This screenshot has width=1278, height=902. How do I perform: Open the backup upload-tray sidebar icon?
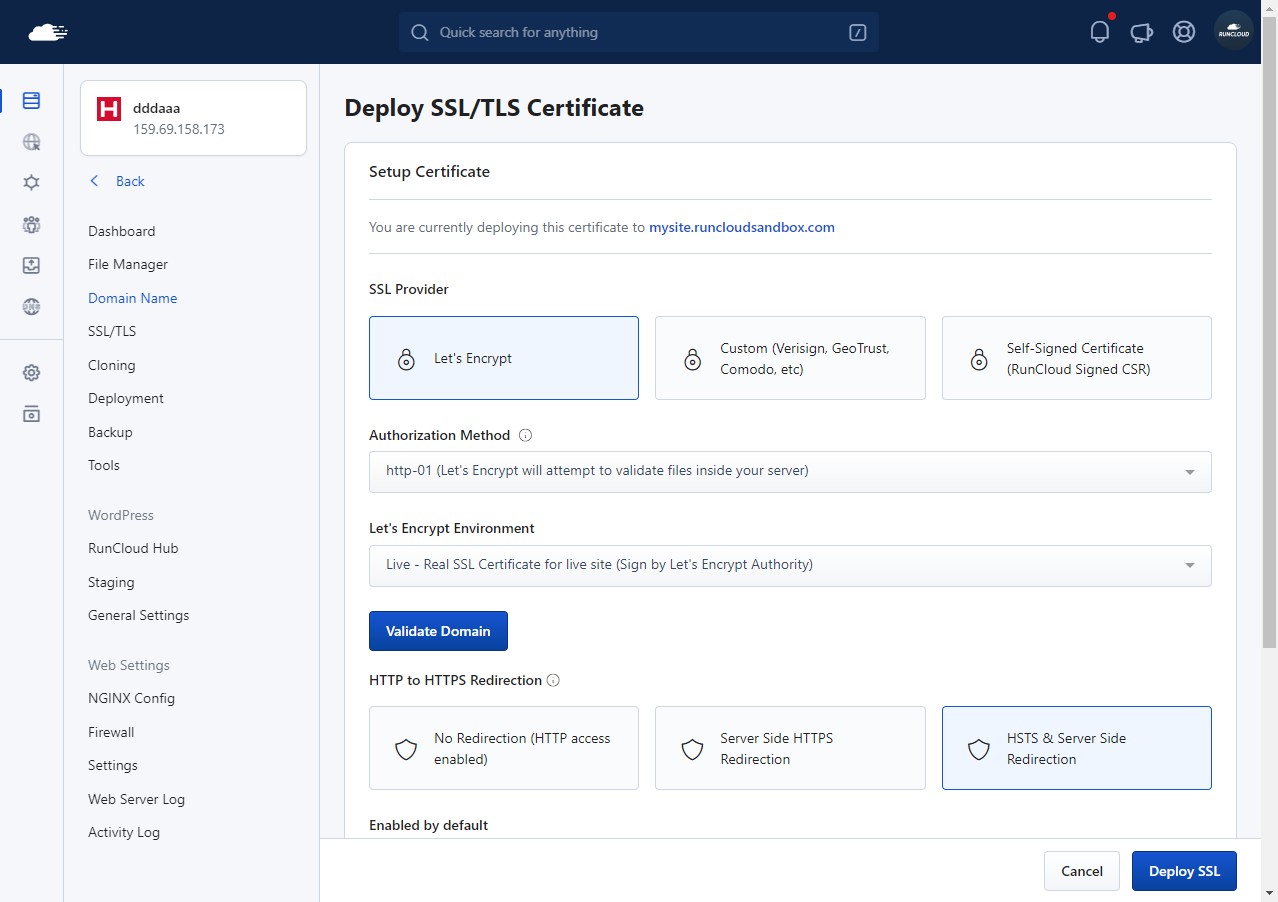point(31,265)
